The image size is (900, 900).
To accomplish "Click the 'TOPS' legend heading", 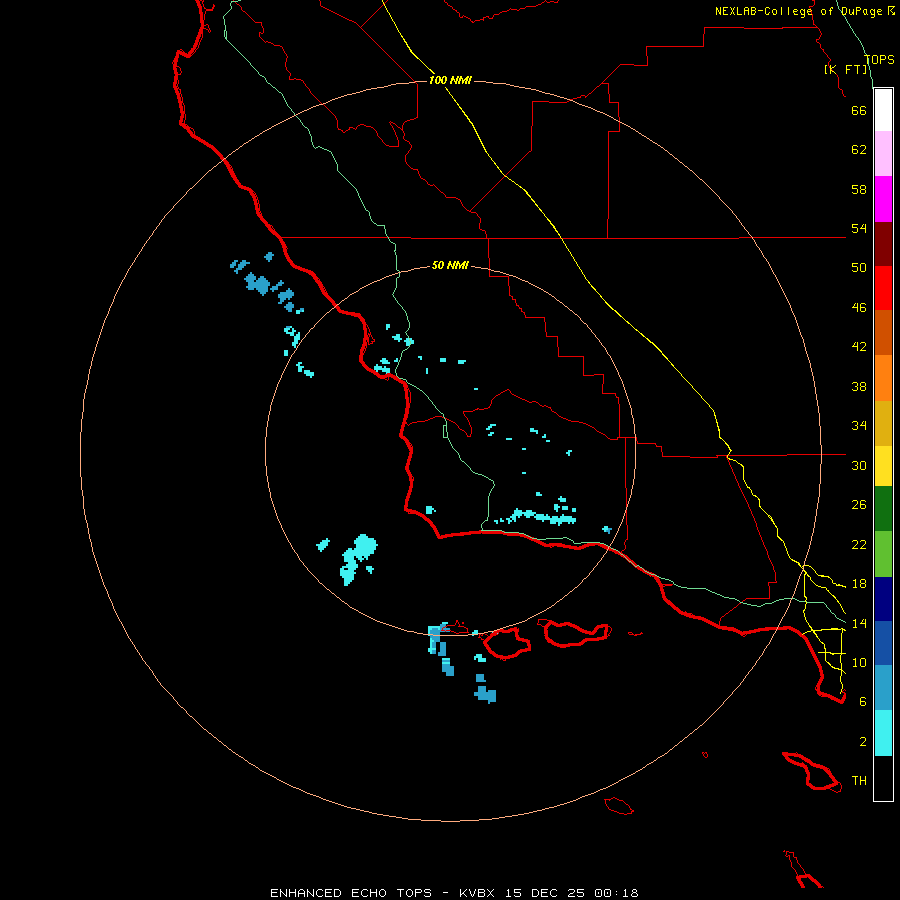I will point(879,60).
